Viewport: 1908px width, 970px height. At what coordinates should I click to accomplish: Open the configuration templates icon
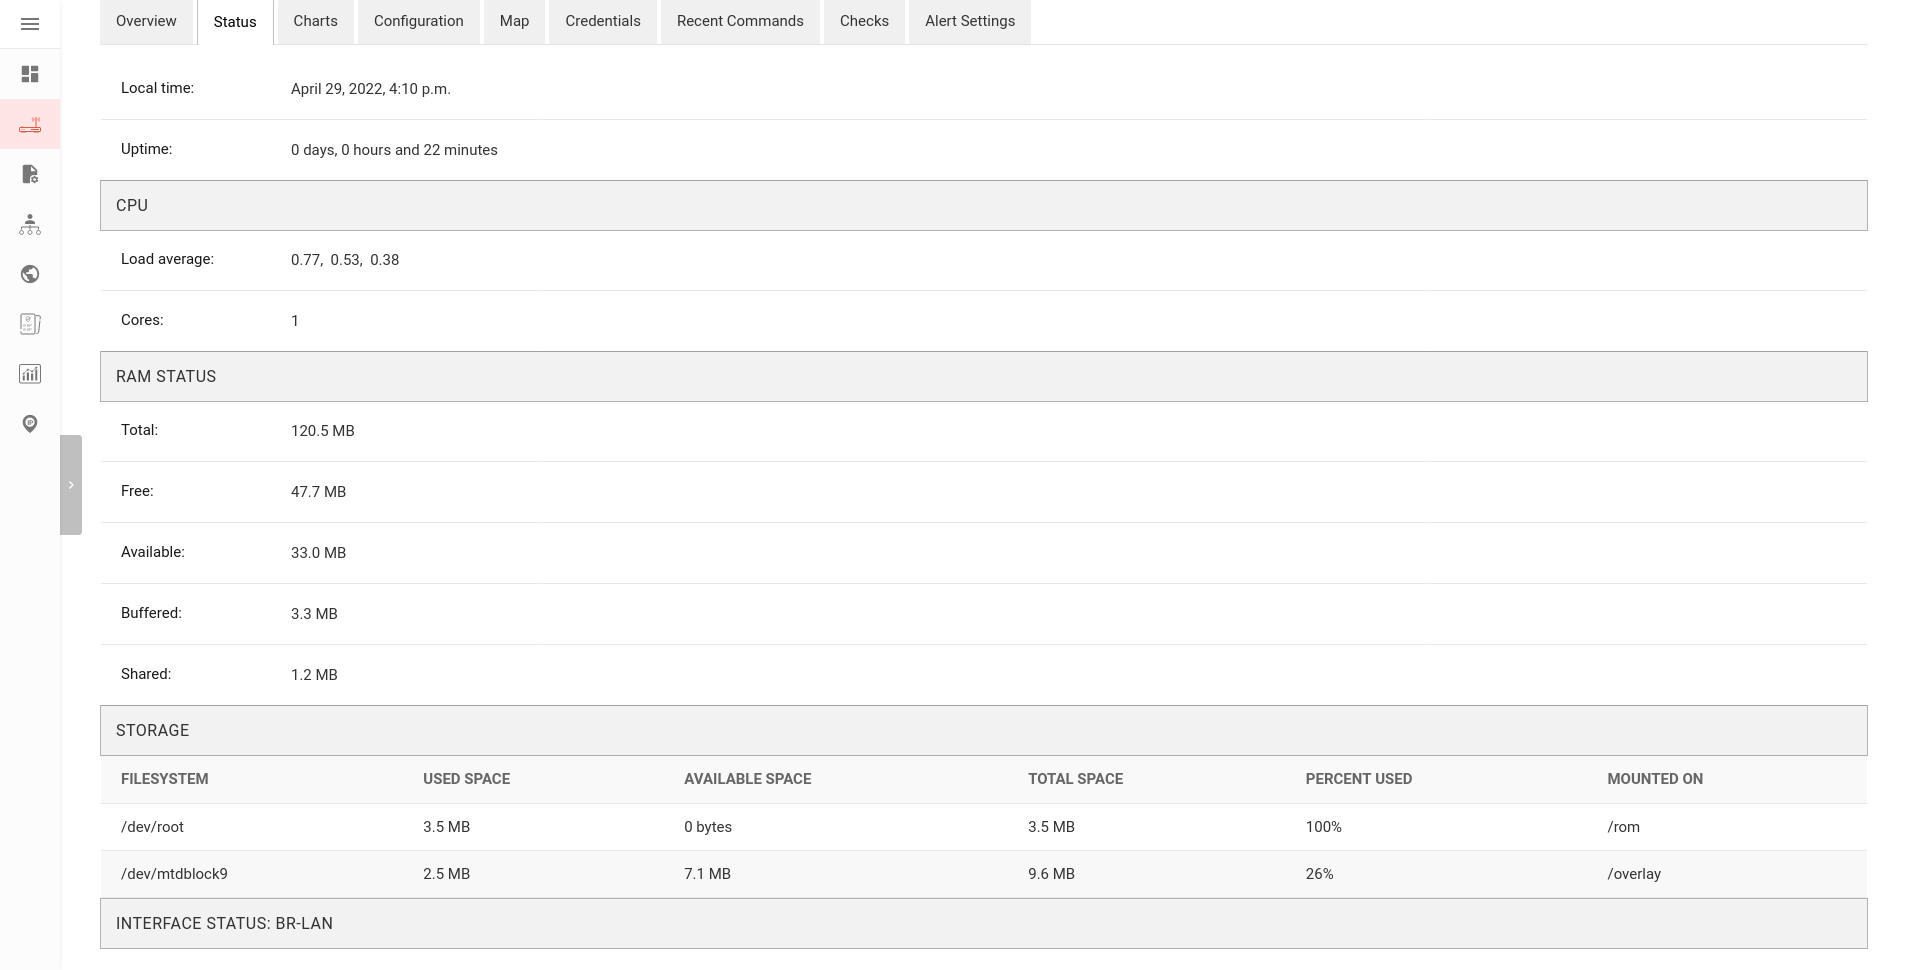(x=30, y=174)
